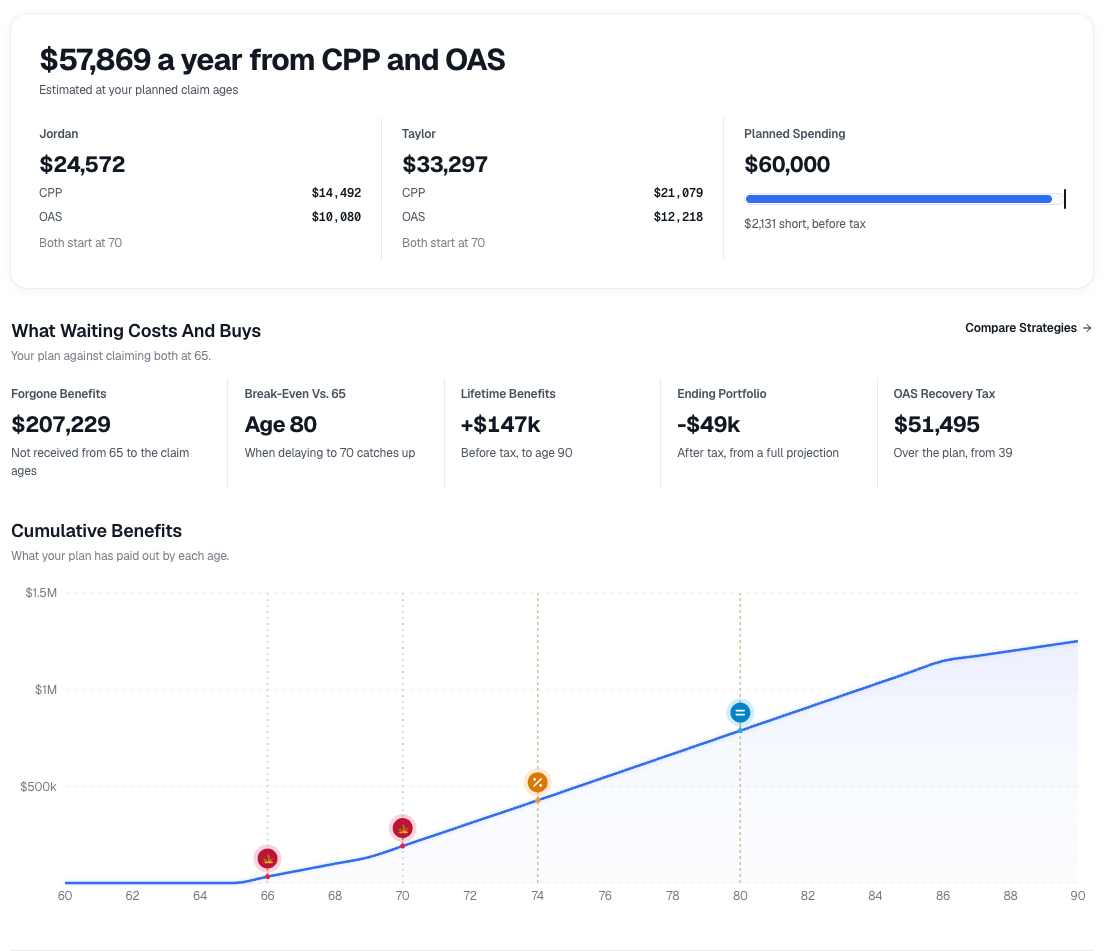Select Jordan's OAS amount $10,080
Viewport: 1106px width, 951px height.
click(x=336, y=217)
